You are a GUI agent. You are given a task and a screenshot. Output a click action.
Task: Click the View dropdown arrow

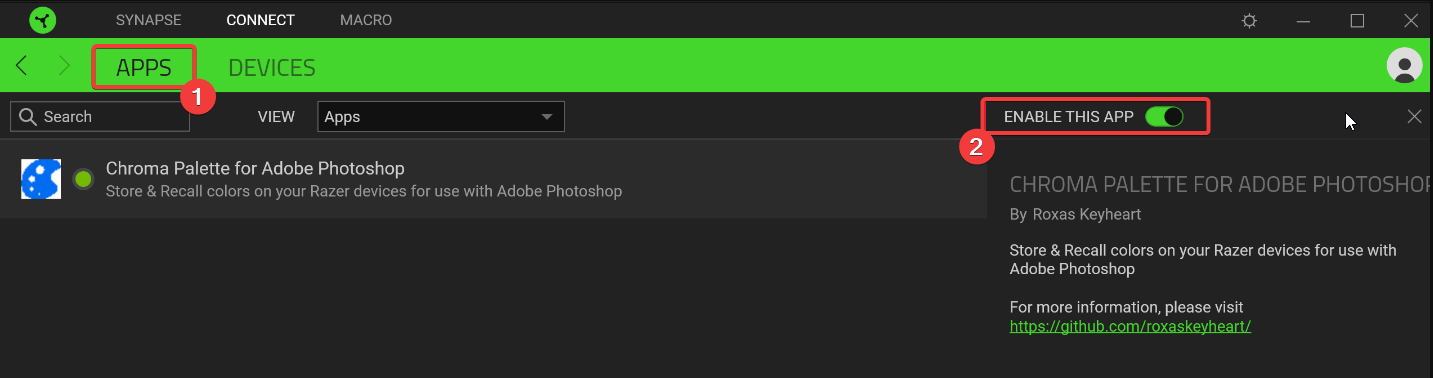coord(547,117)
